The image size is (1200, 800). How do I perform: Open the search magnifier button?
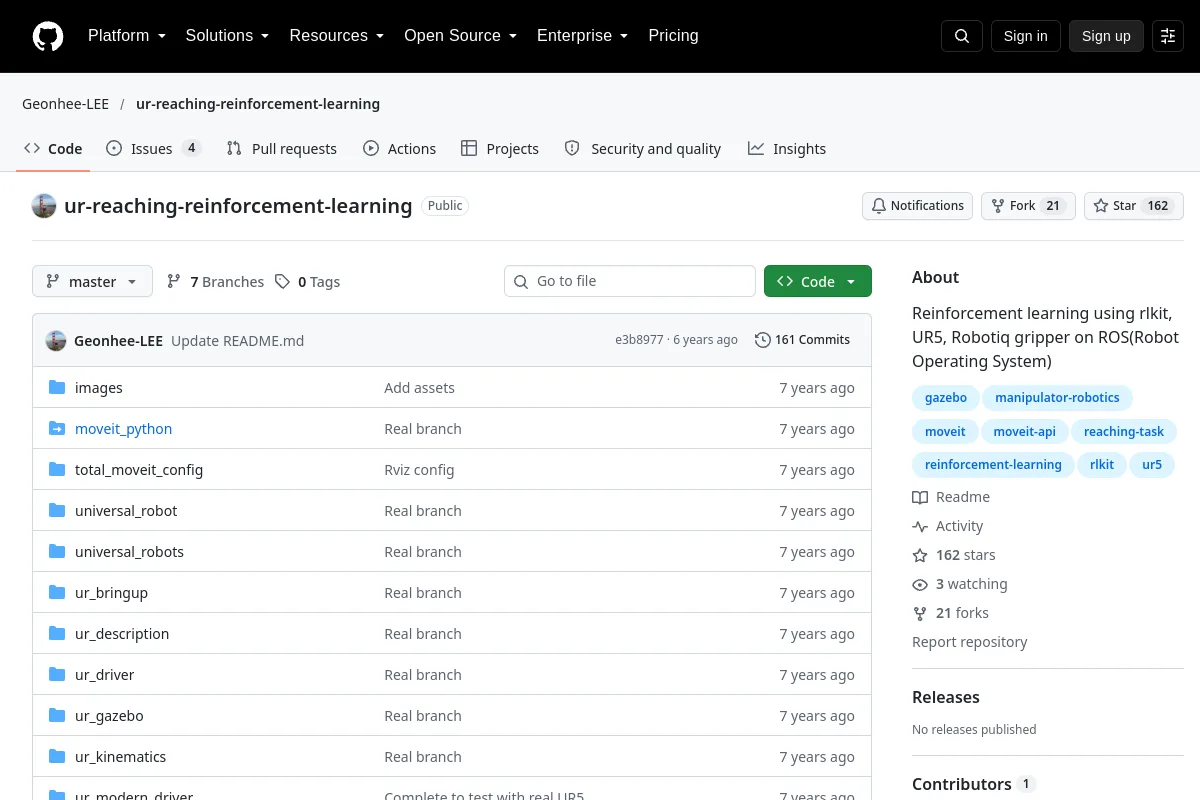coord(962,36)
